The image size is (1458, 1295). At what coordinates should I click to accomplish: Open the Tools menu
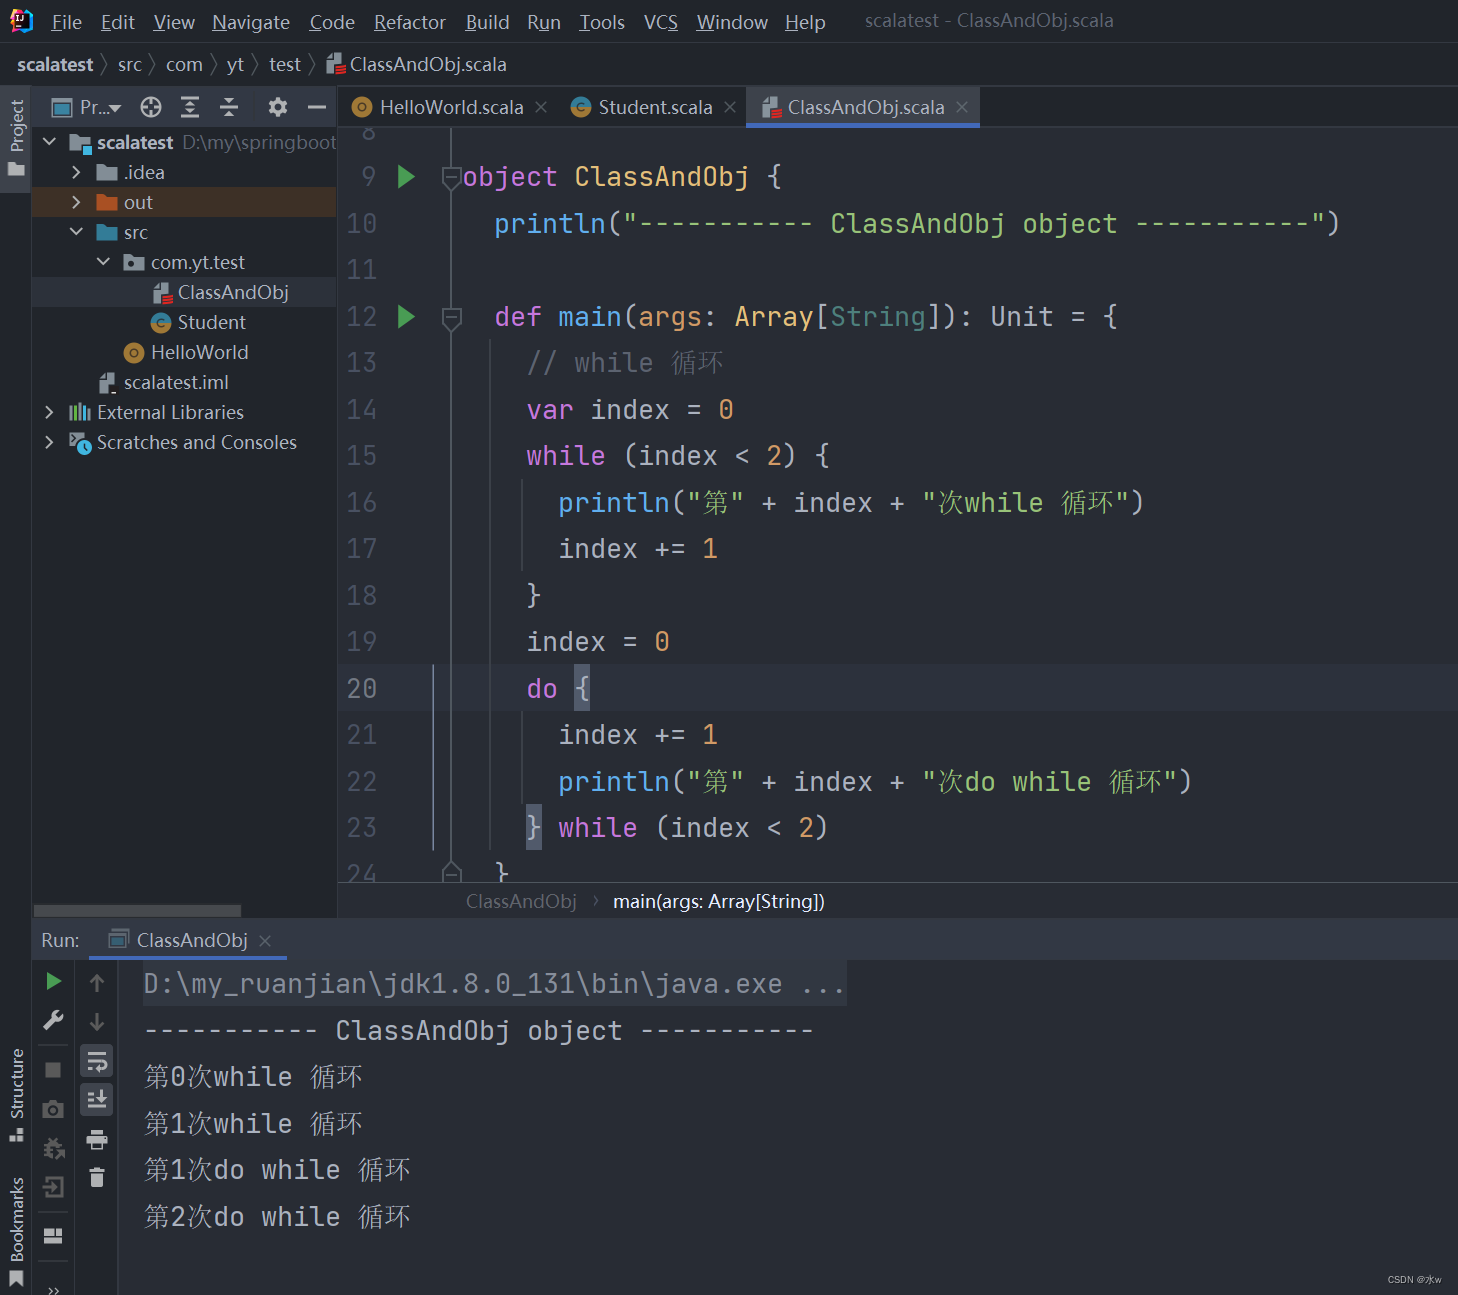coord(602,22)
